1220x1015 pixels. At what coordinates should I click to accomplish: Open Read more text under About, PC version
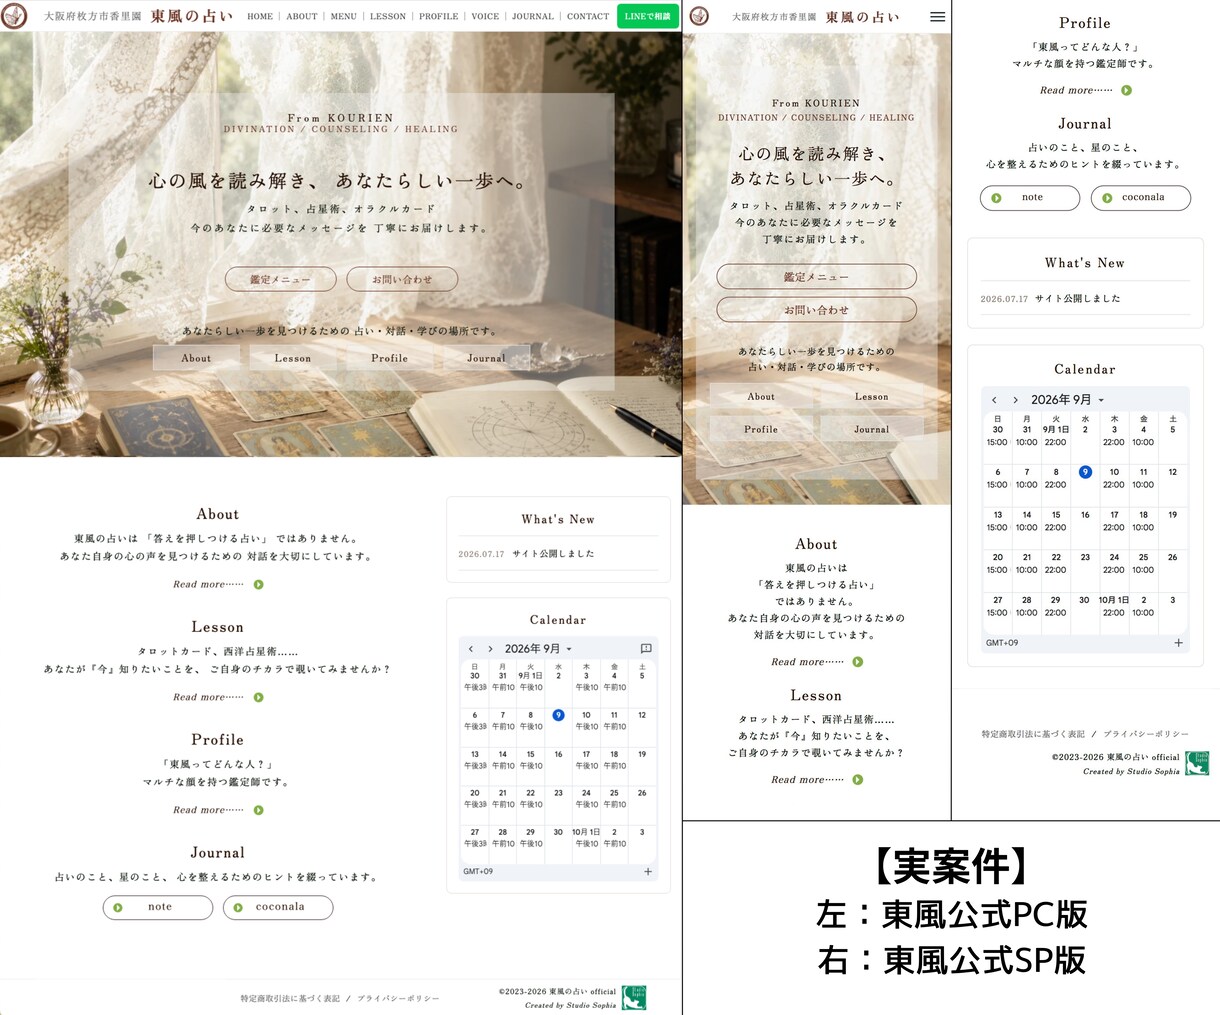[208, 584]
